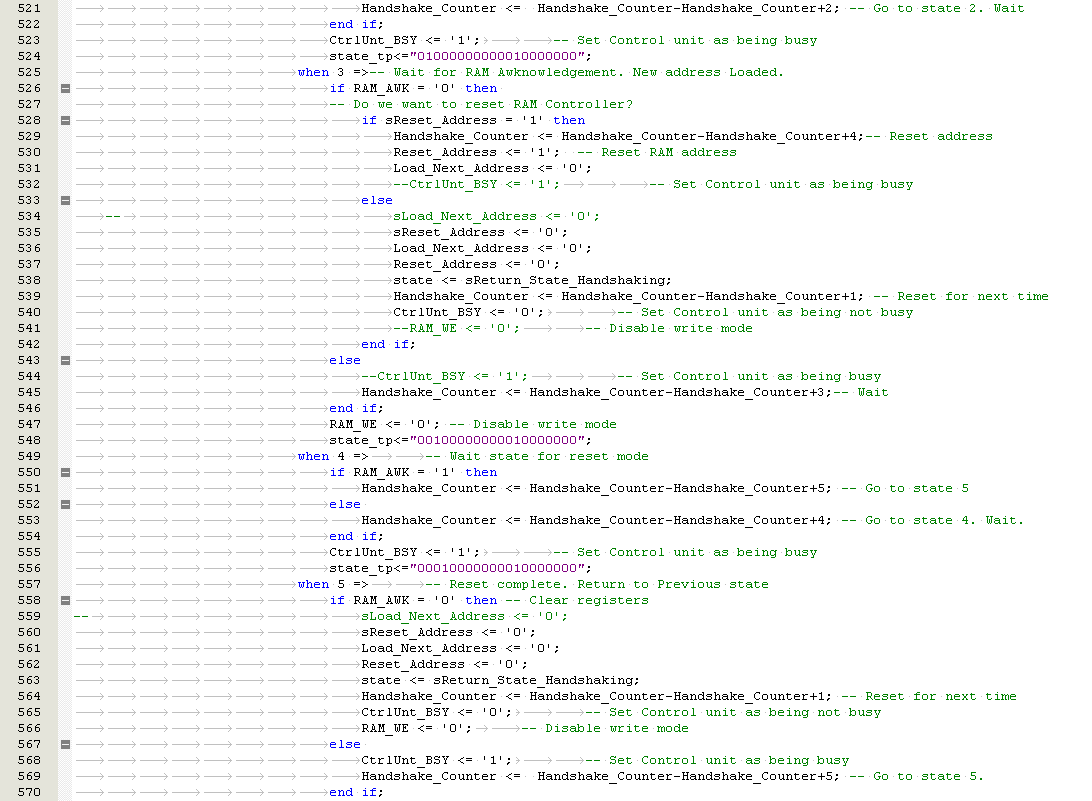Click line number 549 in the margin
Viewport: 1092px width, 801px height.
click(29, 456)
